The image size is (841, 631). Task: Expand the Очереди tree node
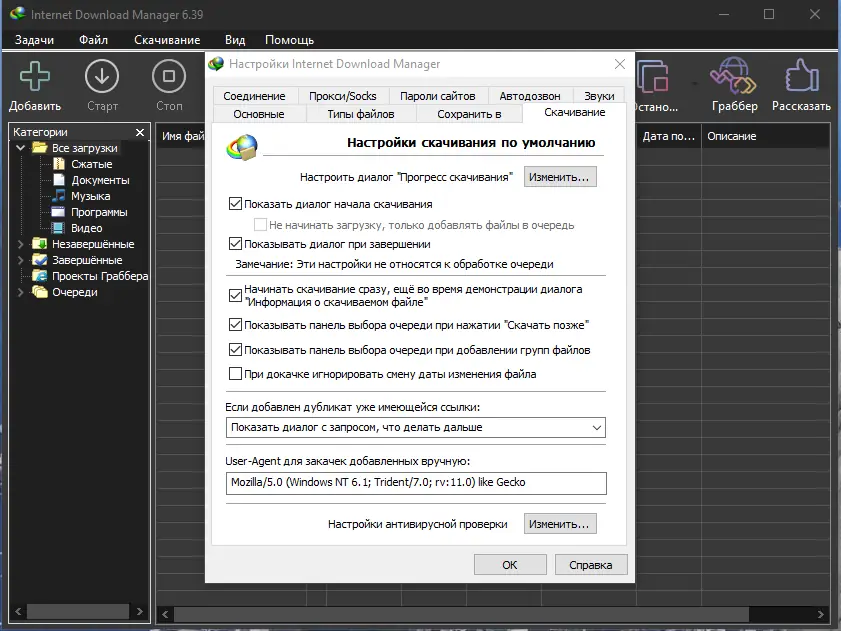click(x=20, y=292)
